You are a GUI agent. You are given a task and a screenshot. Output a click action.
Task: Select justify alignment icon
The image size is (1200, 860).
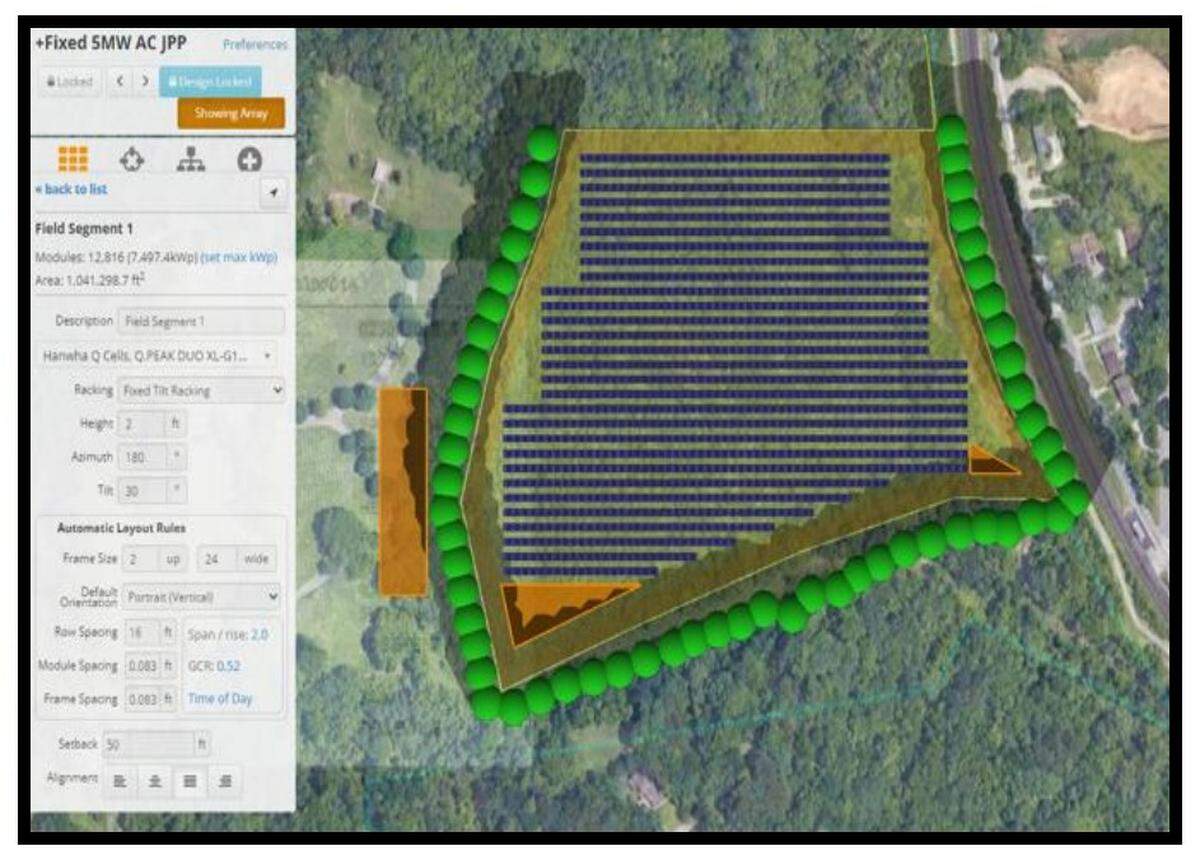(x=189, y=782)
